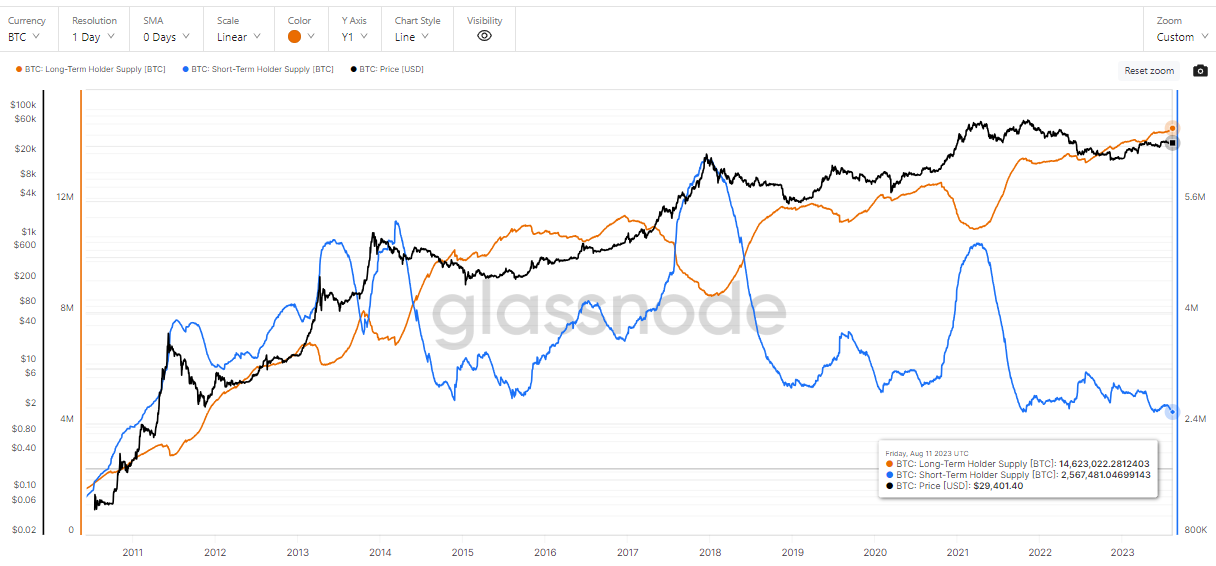Image resolution: width=1216 pixels, height=566 pixels.
Task: Expand the Resolution 1 Day dropdown
Action: pyautogui.click(x=94, y=37)
